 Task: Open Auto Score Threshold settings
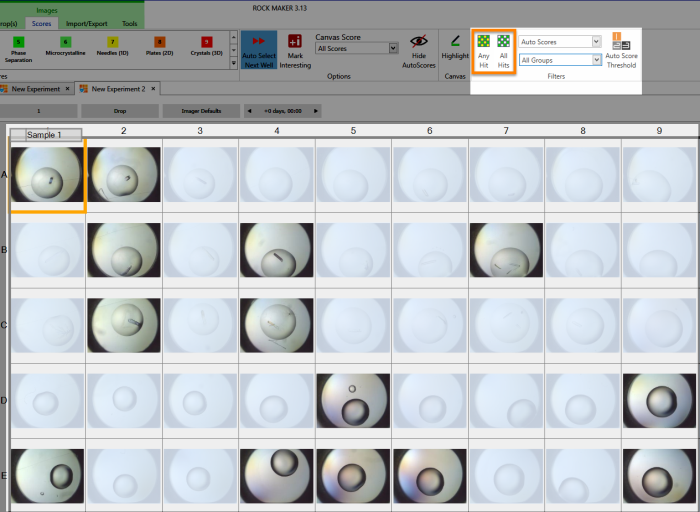pos(621,50)
